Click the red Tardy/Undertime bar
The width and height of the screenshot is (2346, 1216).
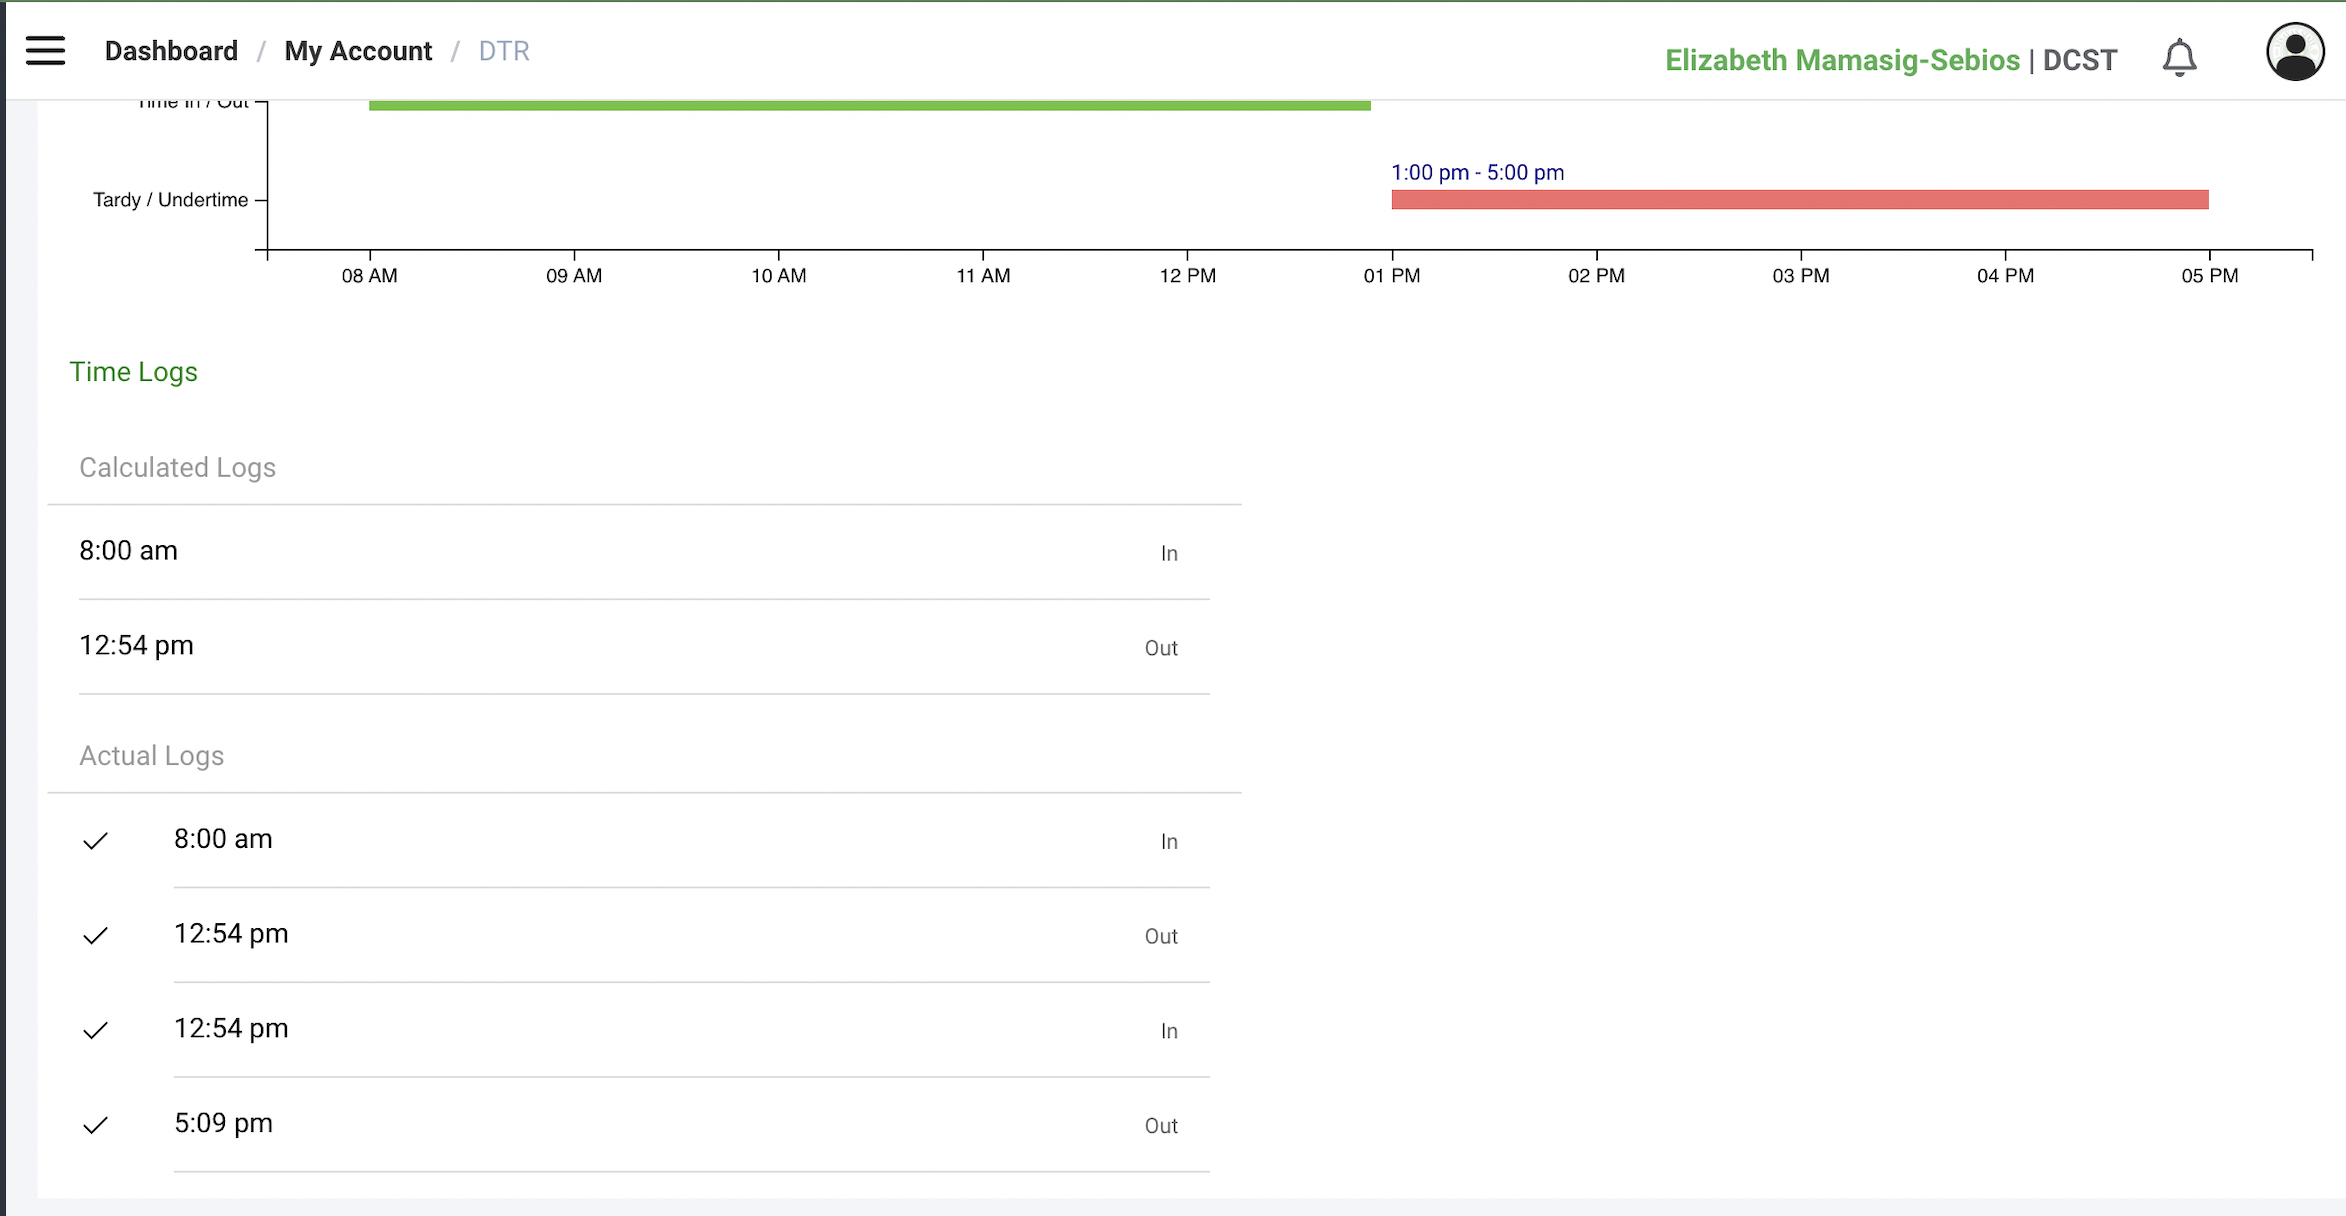point(1799,199)
